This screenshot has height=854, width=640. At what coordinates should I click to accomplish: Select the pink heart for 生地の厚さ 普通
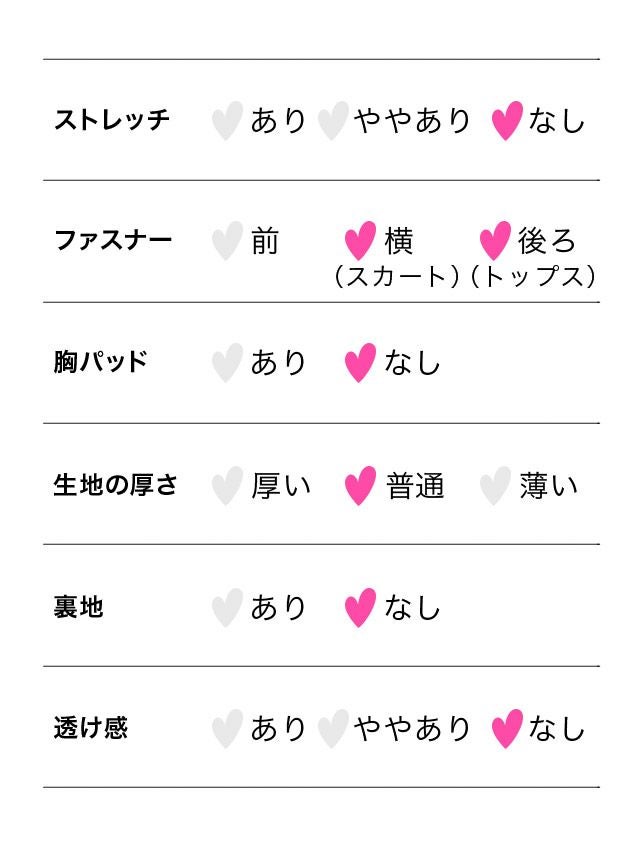360,486
